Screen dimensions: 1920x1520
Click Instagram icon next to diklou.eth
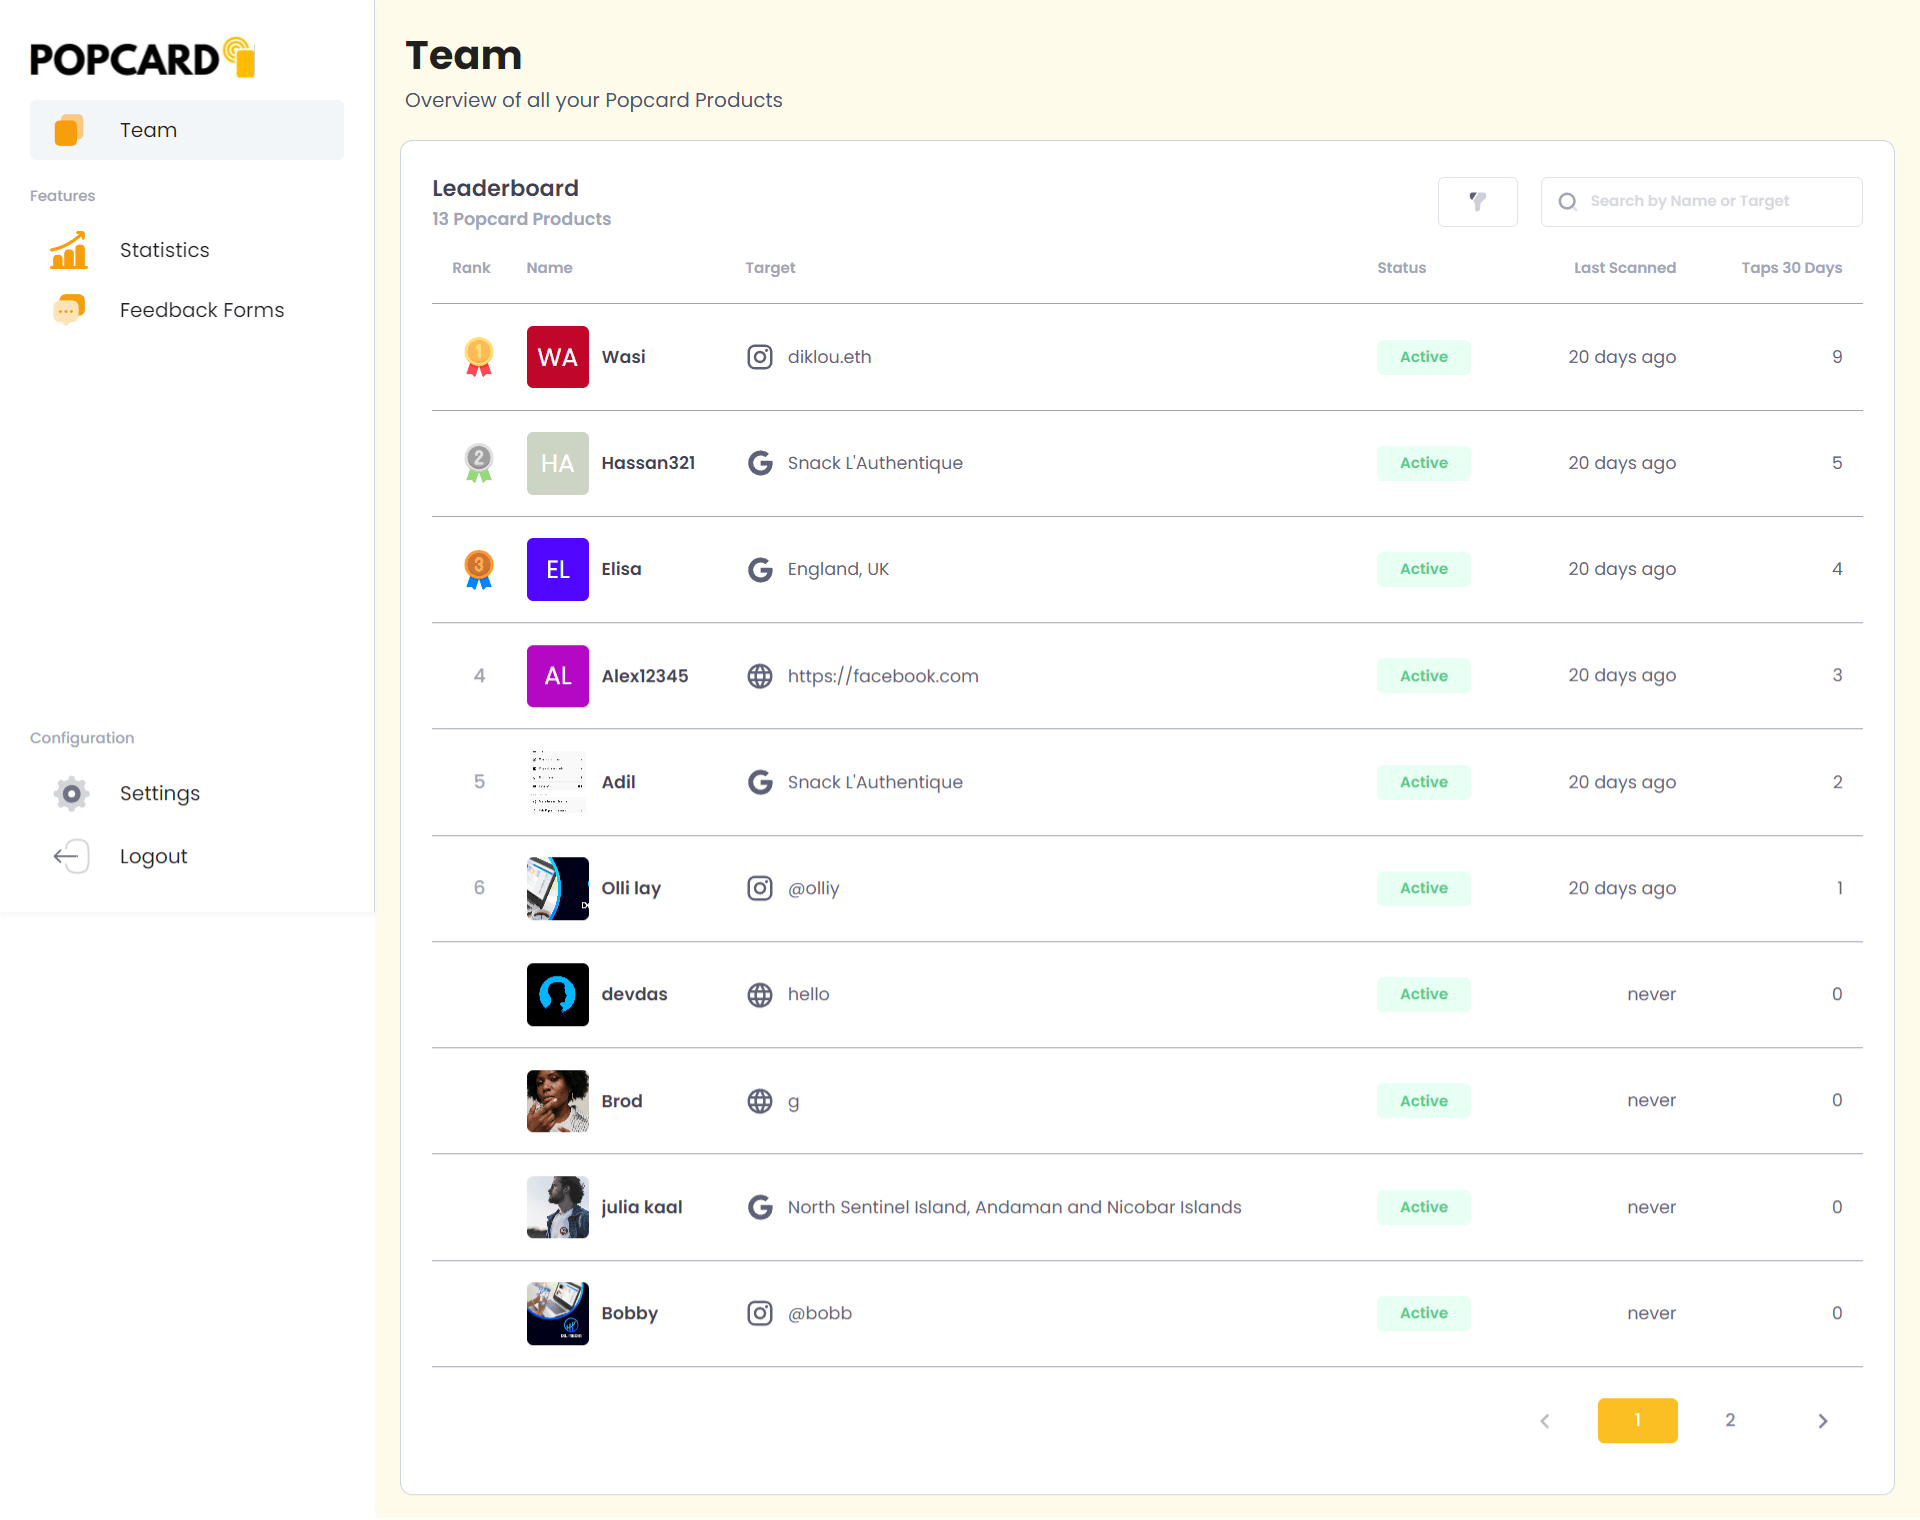[x=760, y=357]
